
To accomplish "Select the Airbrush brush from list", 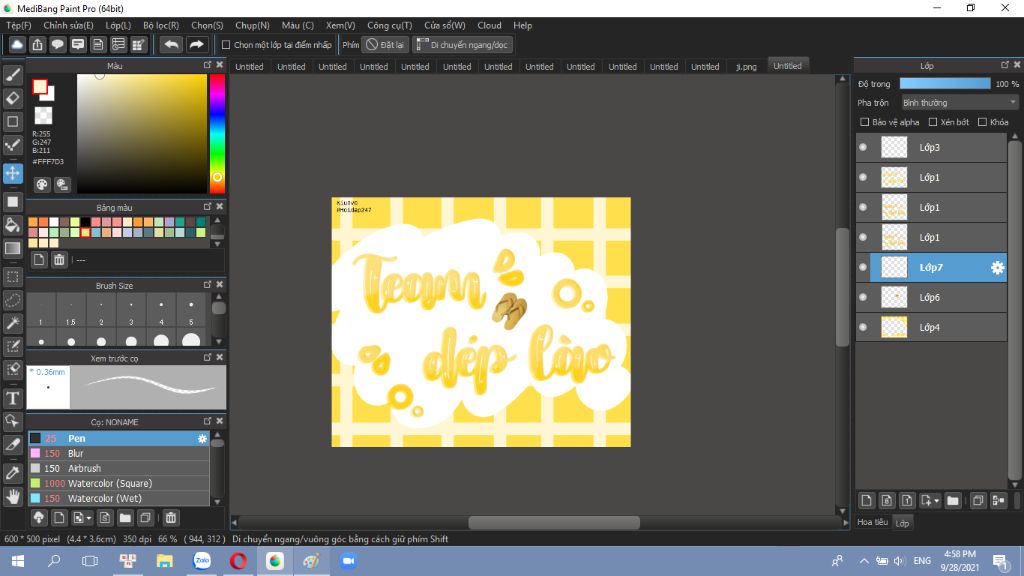I will point(85,468).
